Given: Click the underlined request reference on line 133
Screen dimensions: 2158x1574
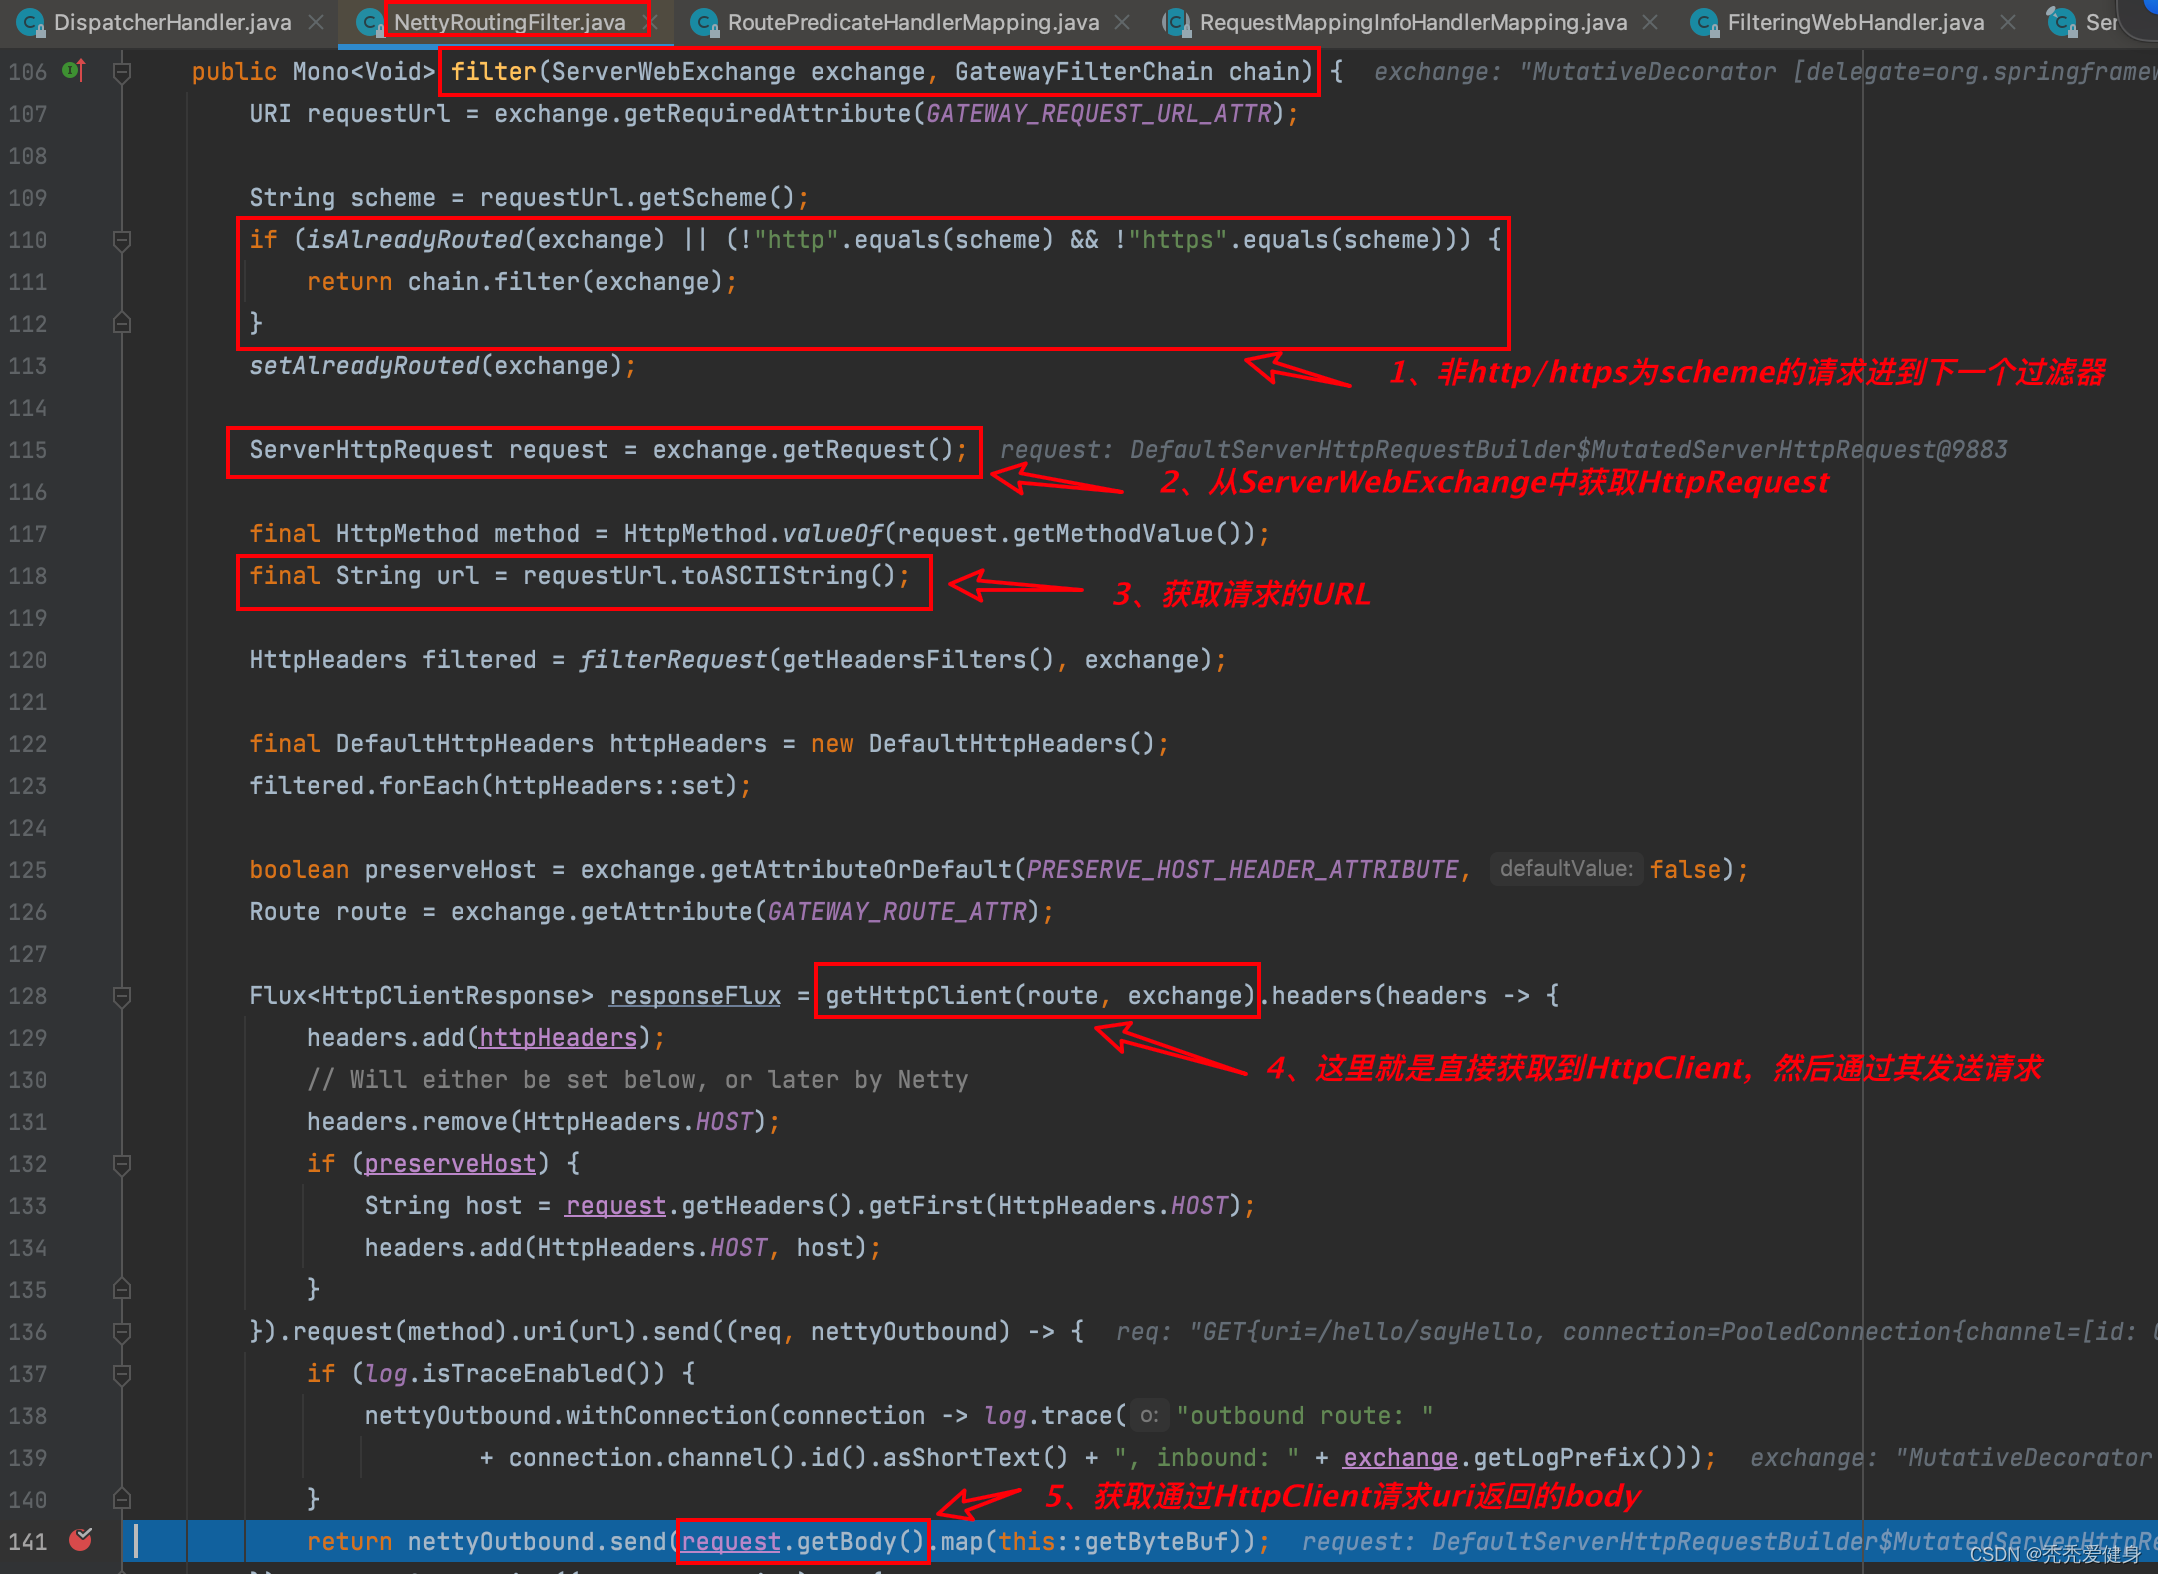Looking at the screenshot, I should [x=615, y=1206].
